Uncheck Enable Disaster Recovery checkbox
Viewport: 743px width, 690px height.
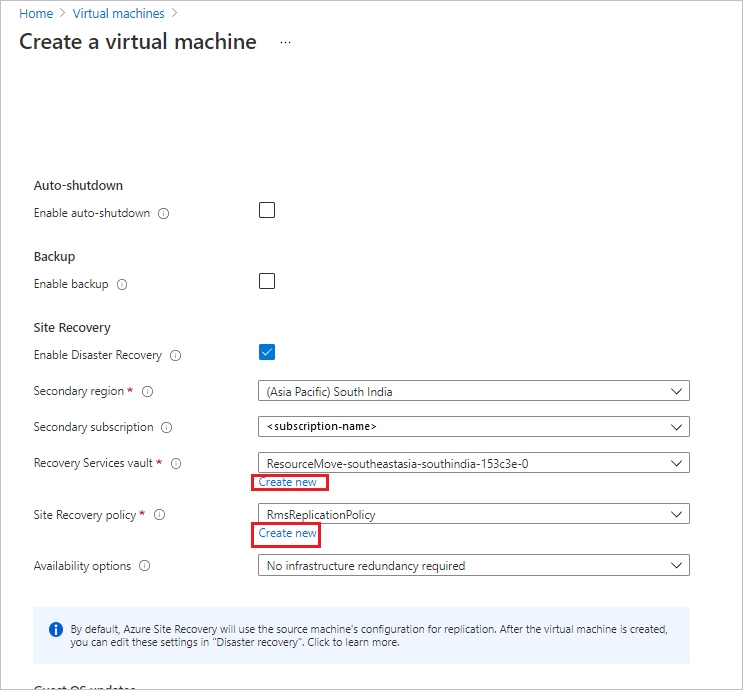267,352
